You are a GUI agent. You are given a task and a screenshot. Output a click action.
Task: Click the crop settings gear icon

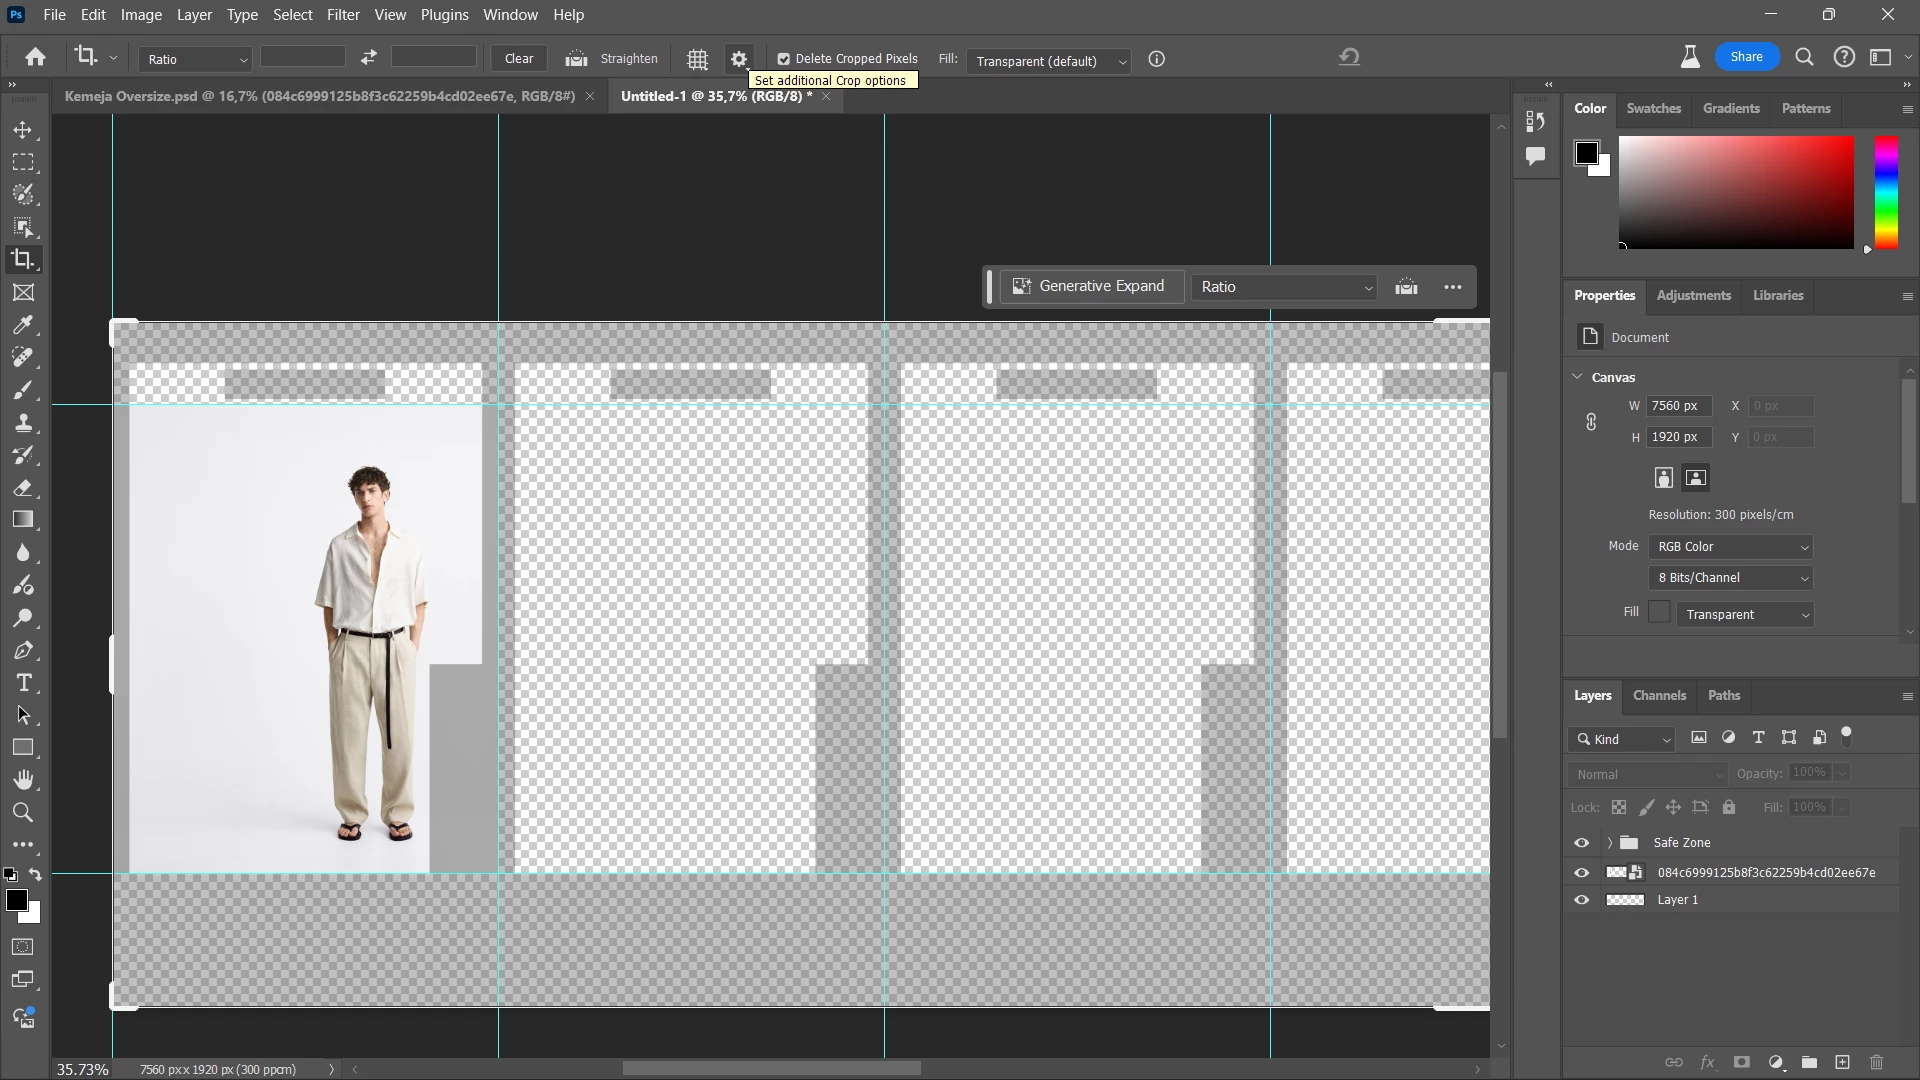(x=739, y=59)
